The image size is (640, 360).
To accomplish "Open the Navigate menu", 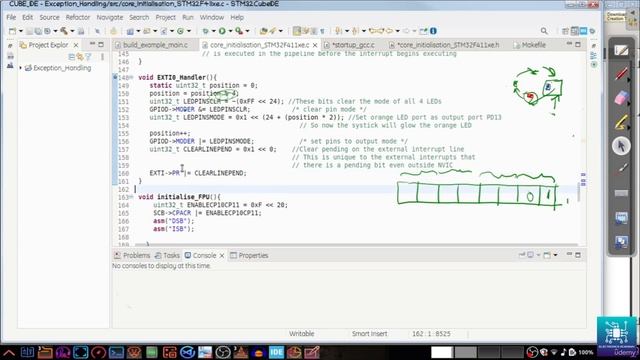I will pos(110,18).
